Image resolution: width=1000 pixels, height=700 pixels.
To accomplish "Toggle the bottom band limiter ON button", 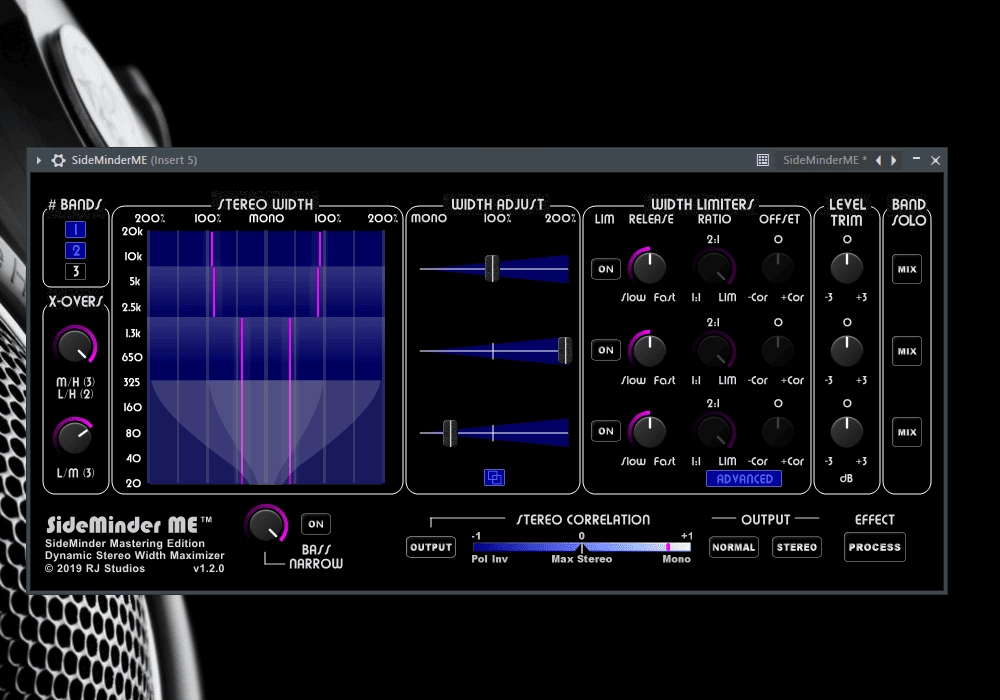I will click(x=606, y=431).
